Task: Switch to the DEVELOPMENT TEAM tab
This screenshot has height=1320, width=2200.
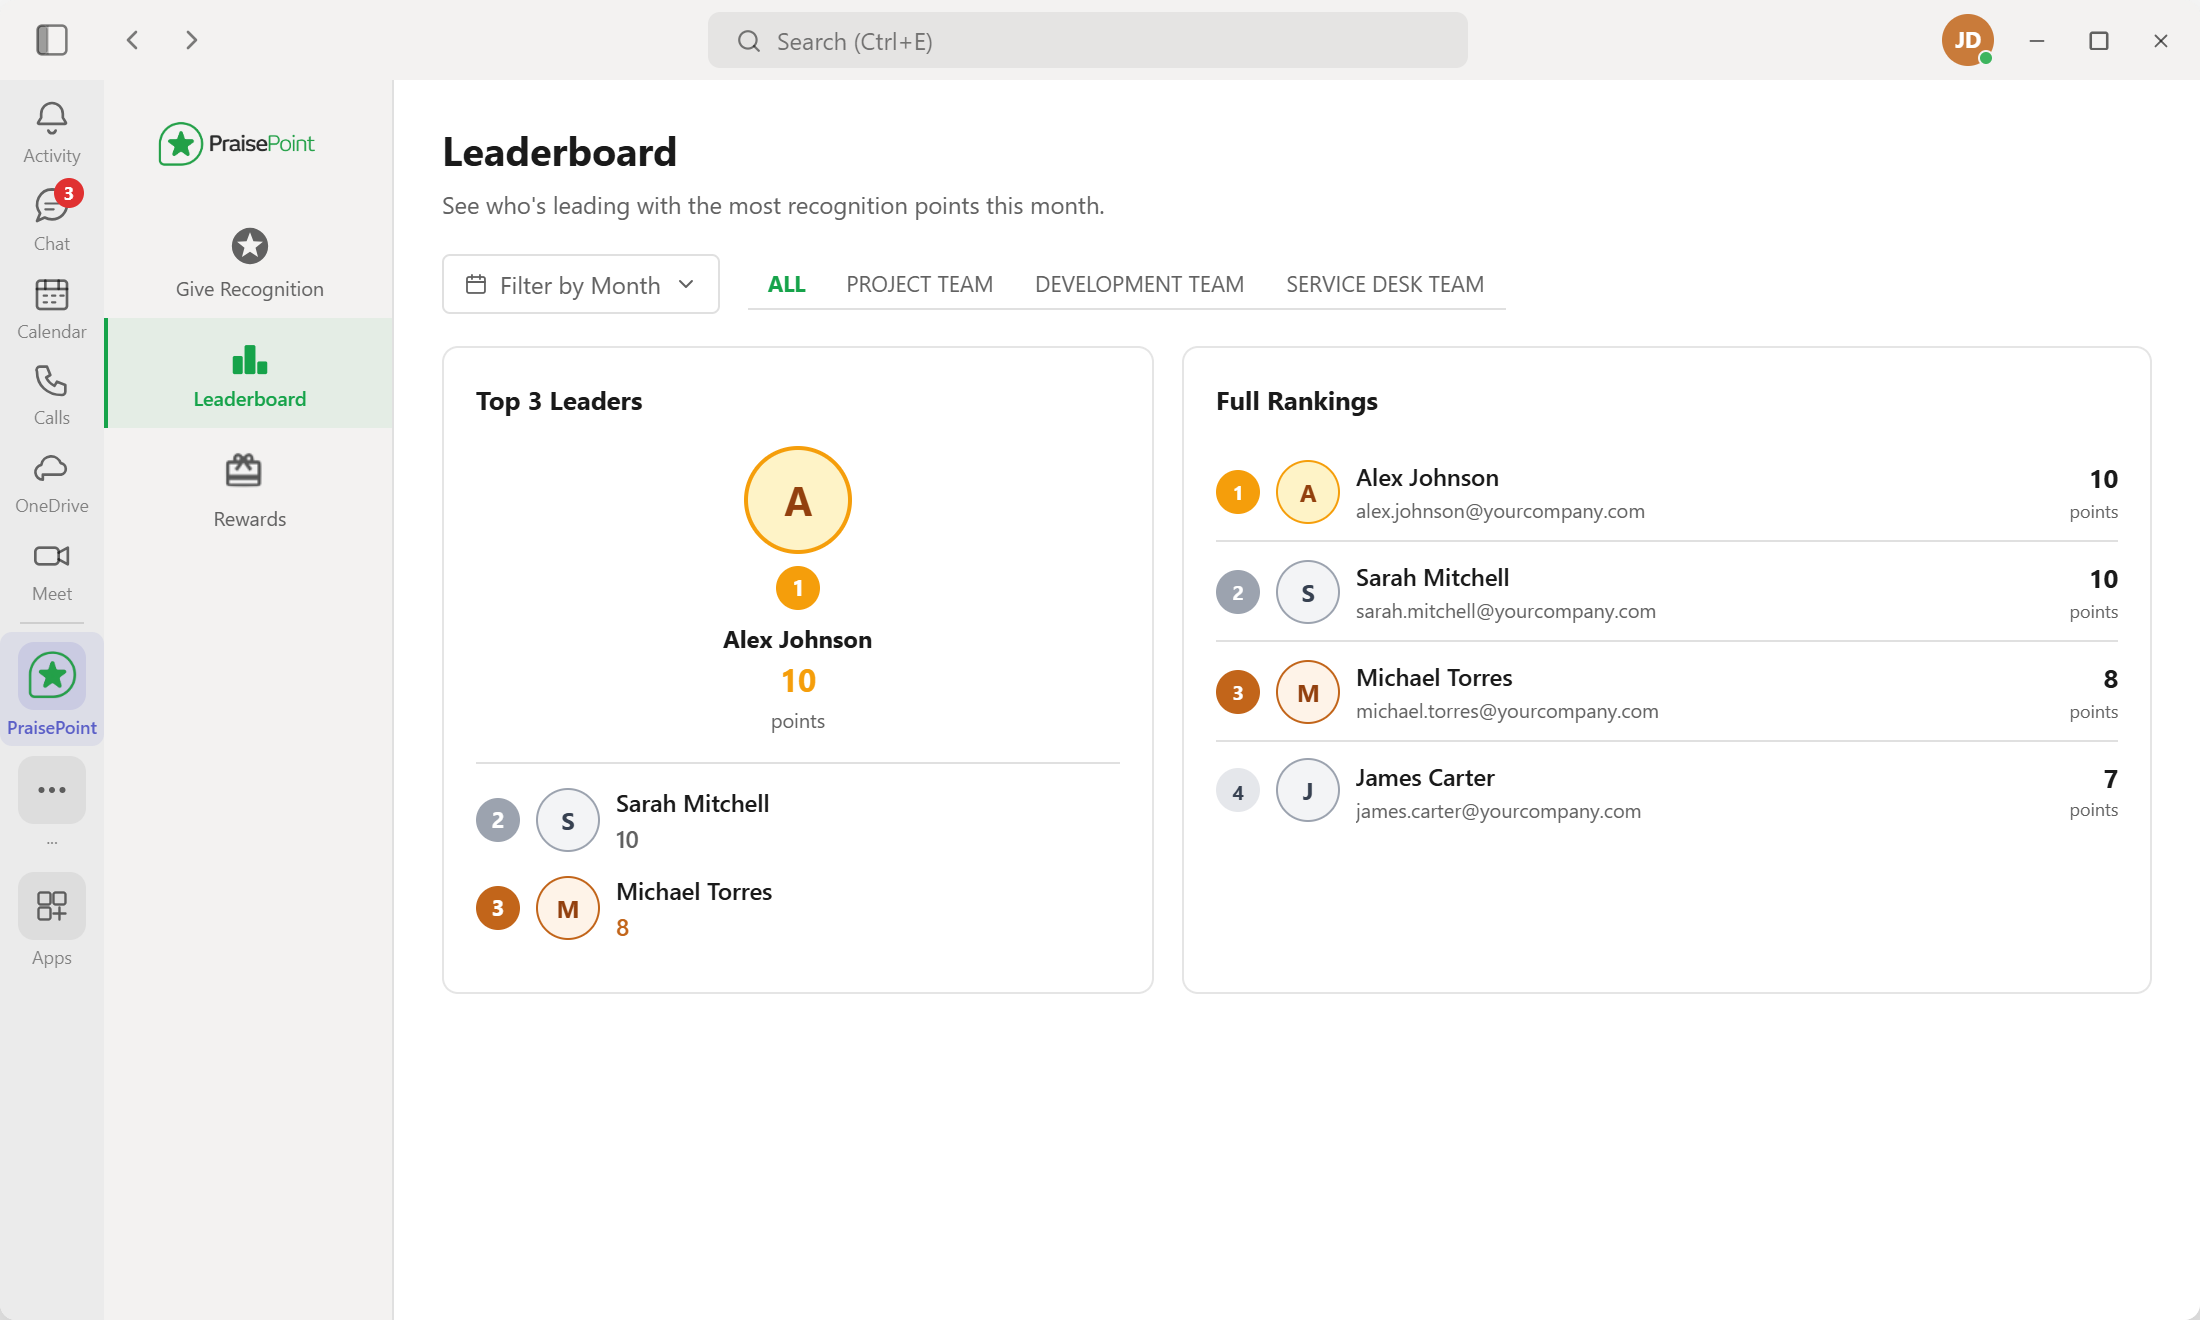Action: [x=1140, y=284]
